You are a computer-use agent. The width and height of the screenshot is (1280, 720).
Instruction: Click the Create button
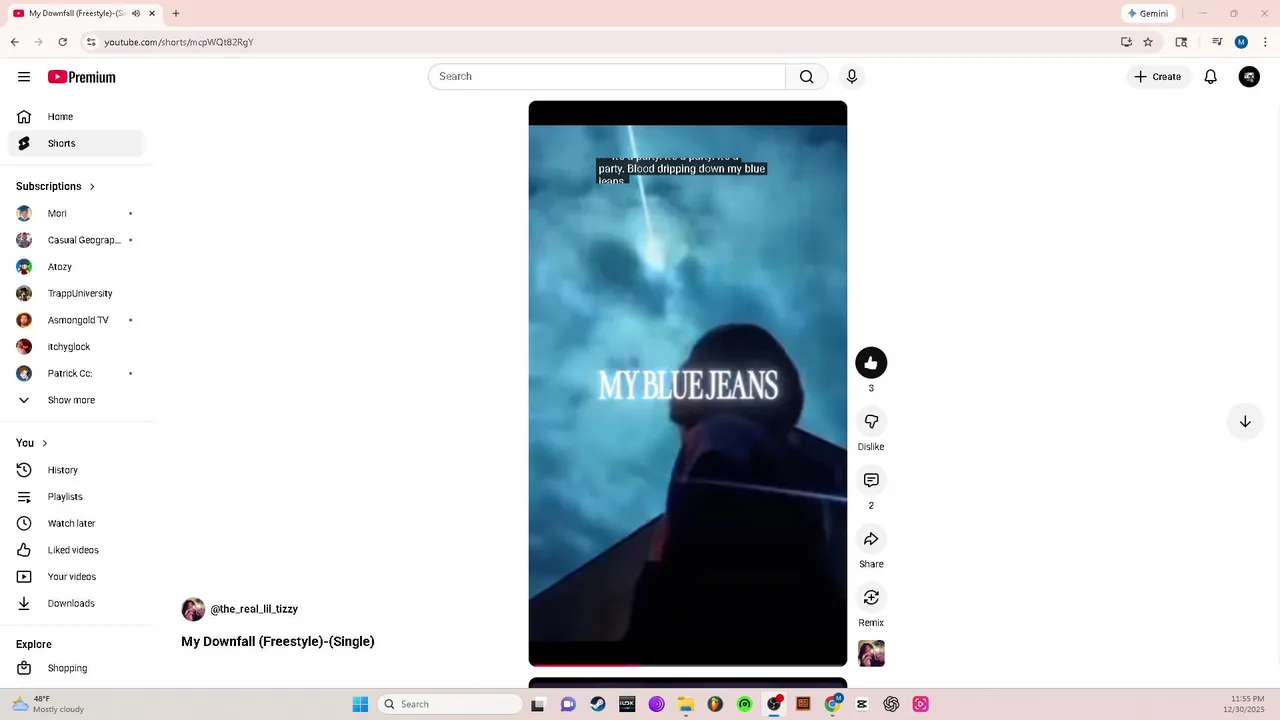click(1158, 77)
